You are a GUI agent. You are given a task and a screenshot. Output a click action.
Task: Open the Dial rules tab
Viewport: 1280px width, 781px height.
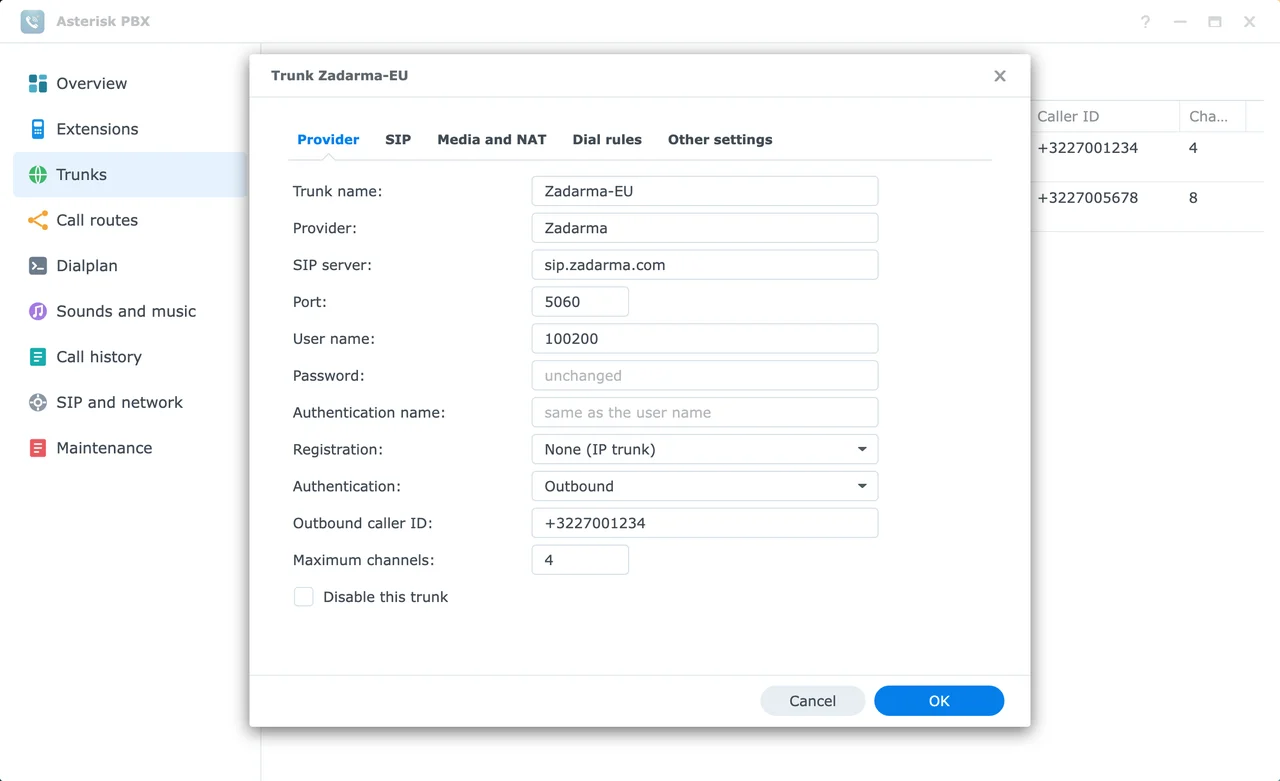[607, 140]
